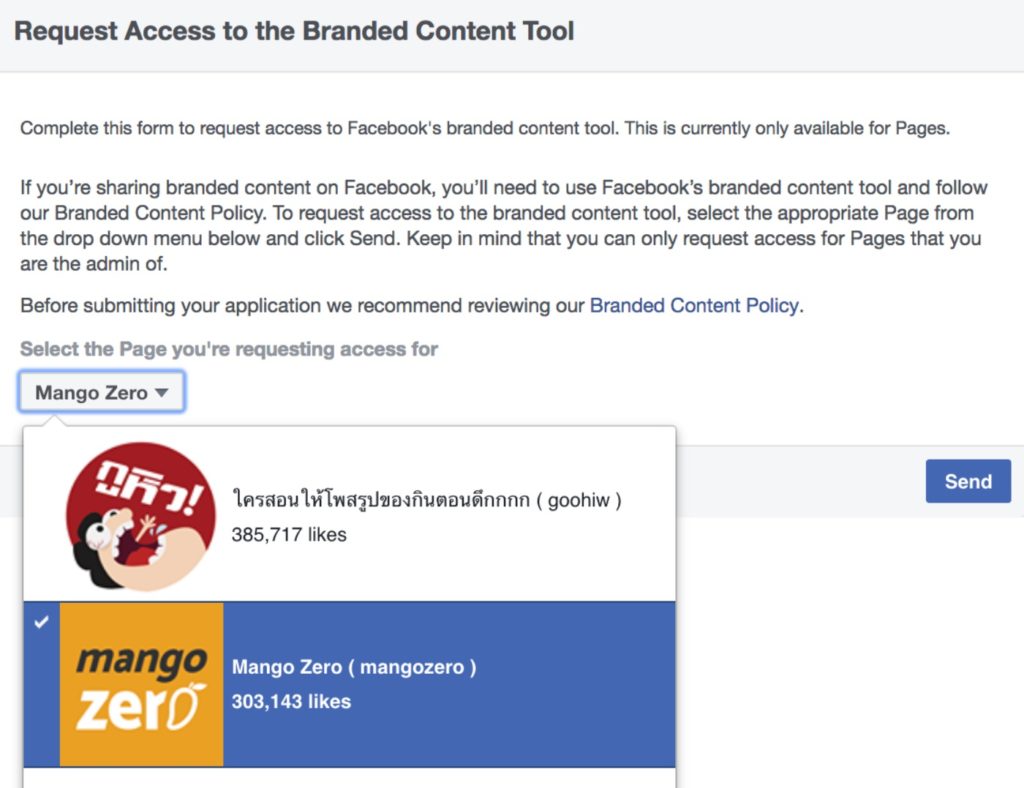Click the 'Complete this form' intro sentence
1024x788 pixels.
pyautogui.click(x=484, y=128)
